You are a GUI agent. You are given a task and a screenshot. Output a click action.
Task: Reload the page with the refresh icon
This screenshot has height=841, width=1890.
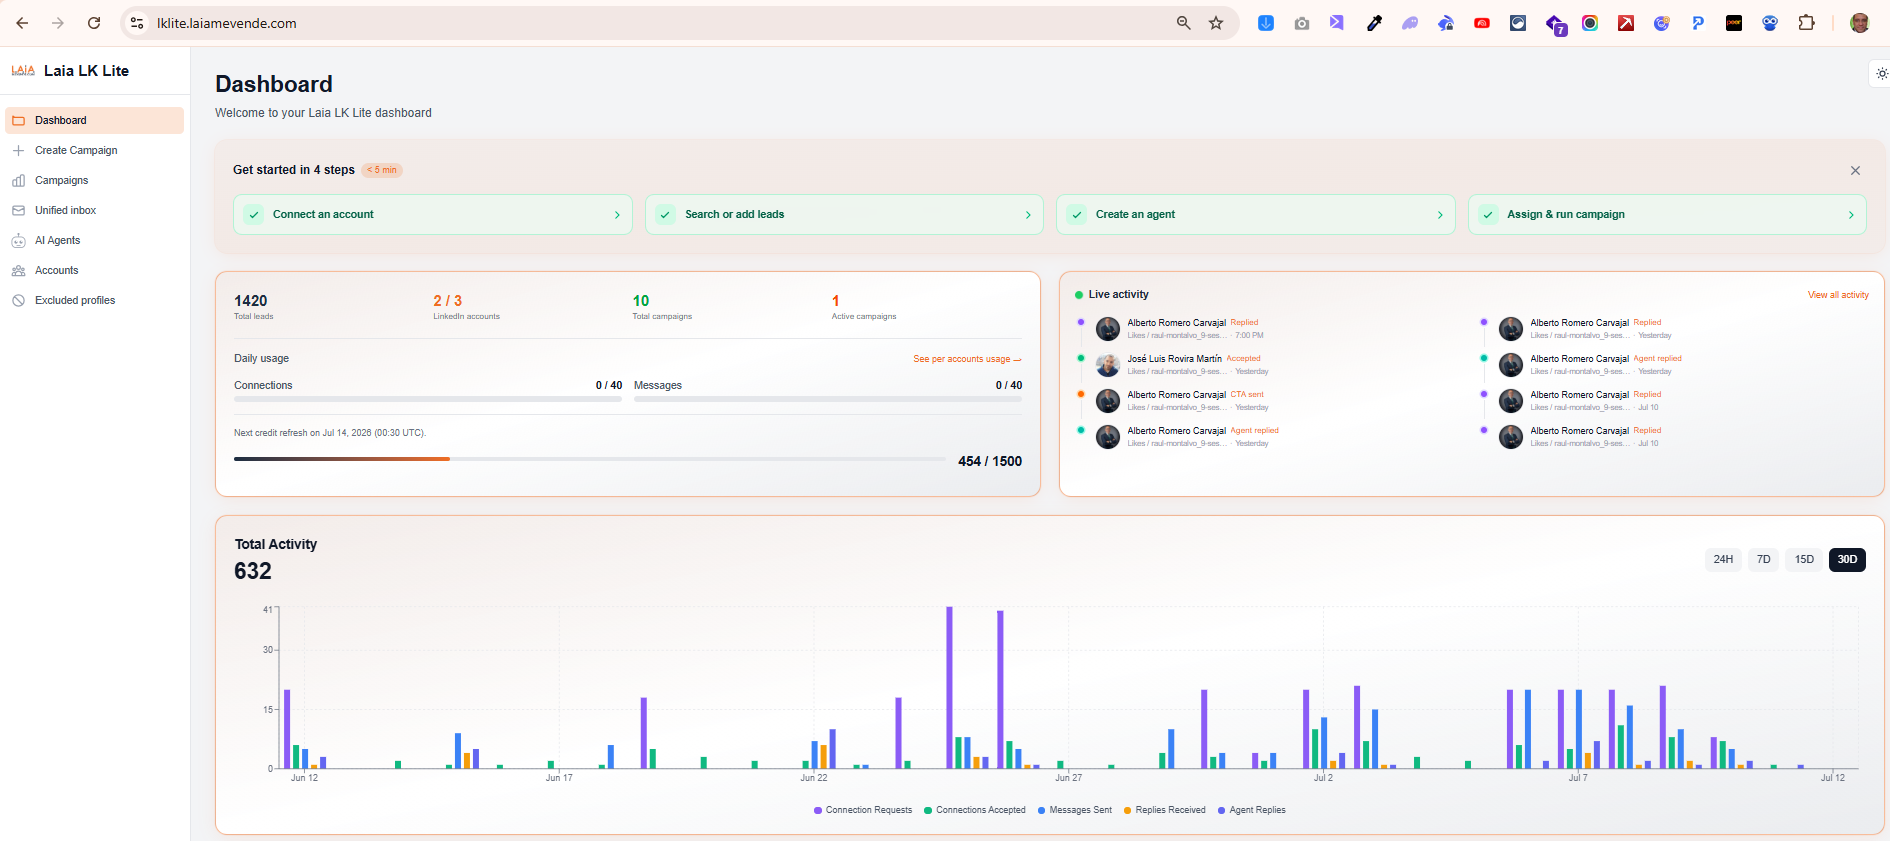94,23
